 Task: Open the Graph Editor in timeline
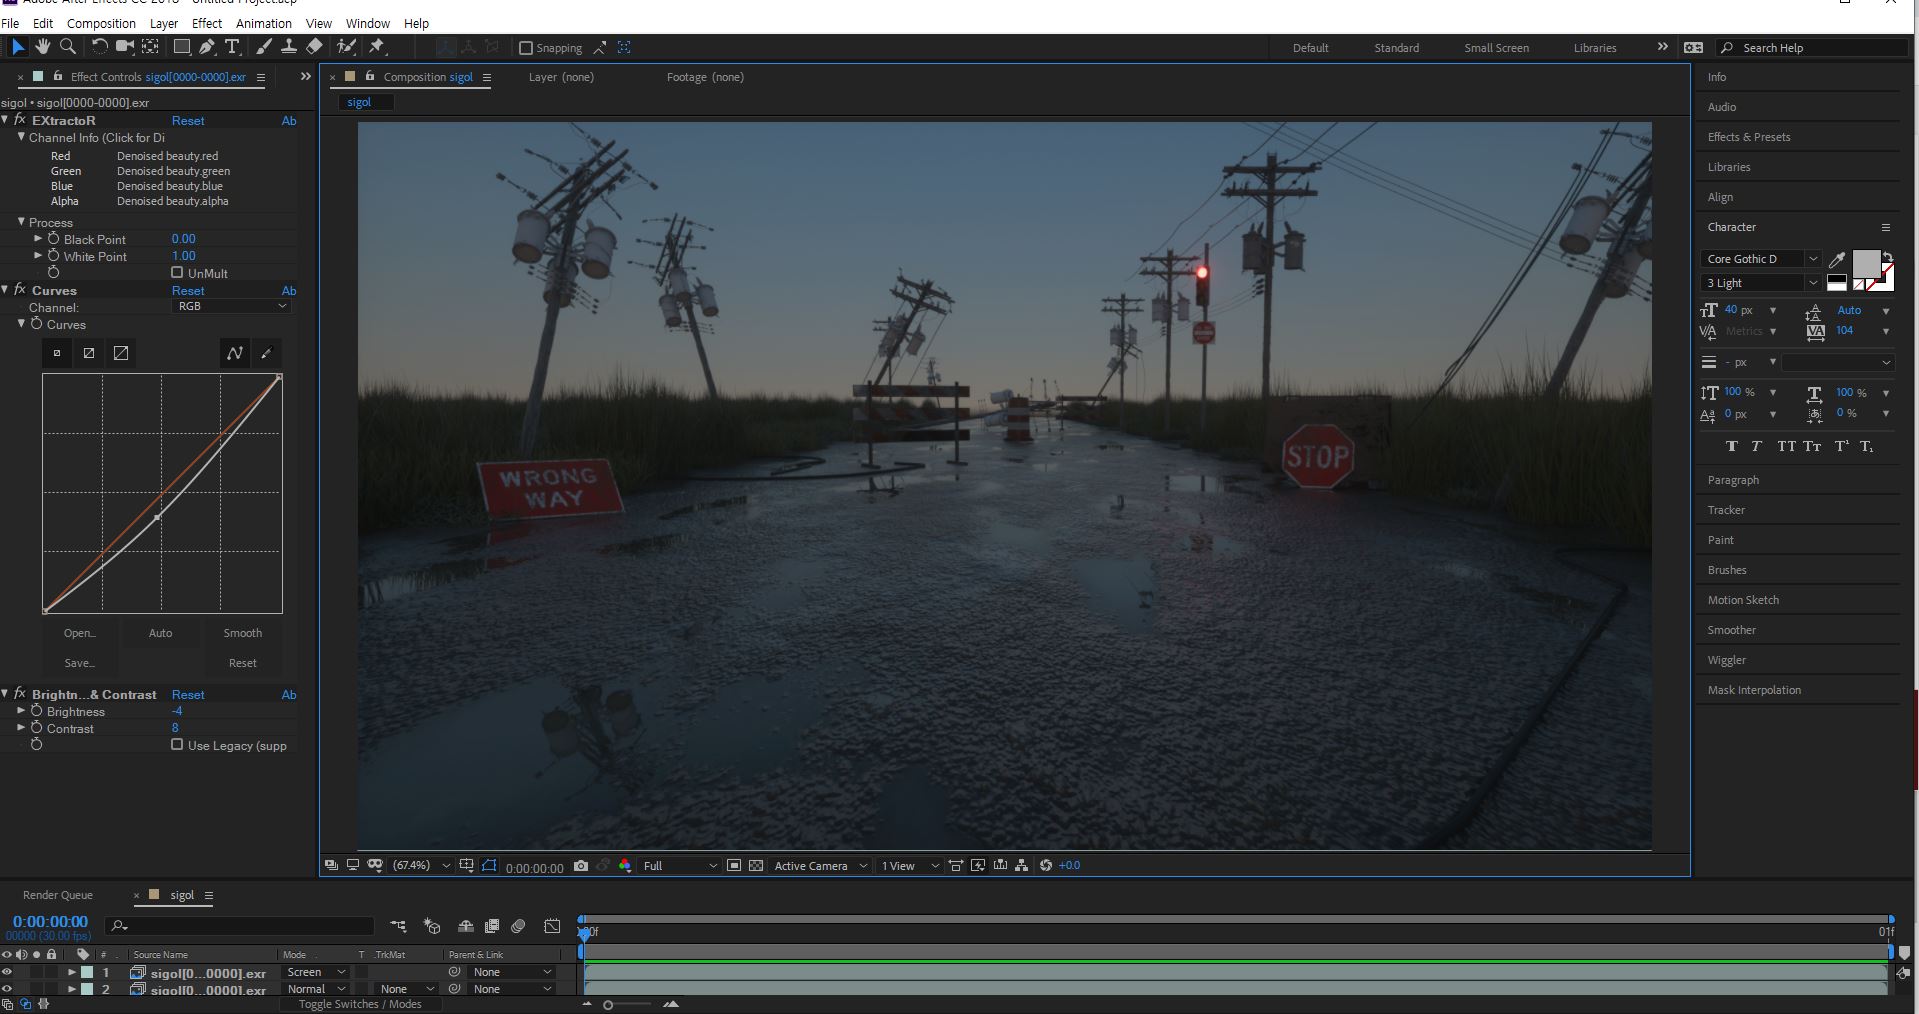point(552,926)
